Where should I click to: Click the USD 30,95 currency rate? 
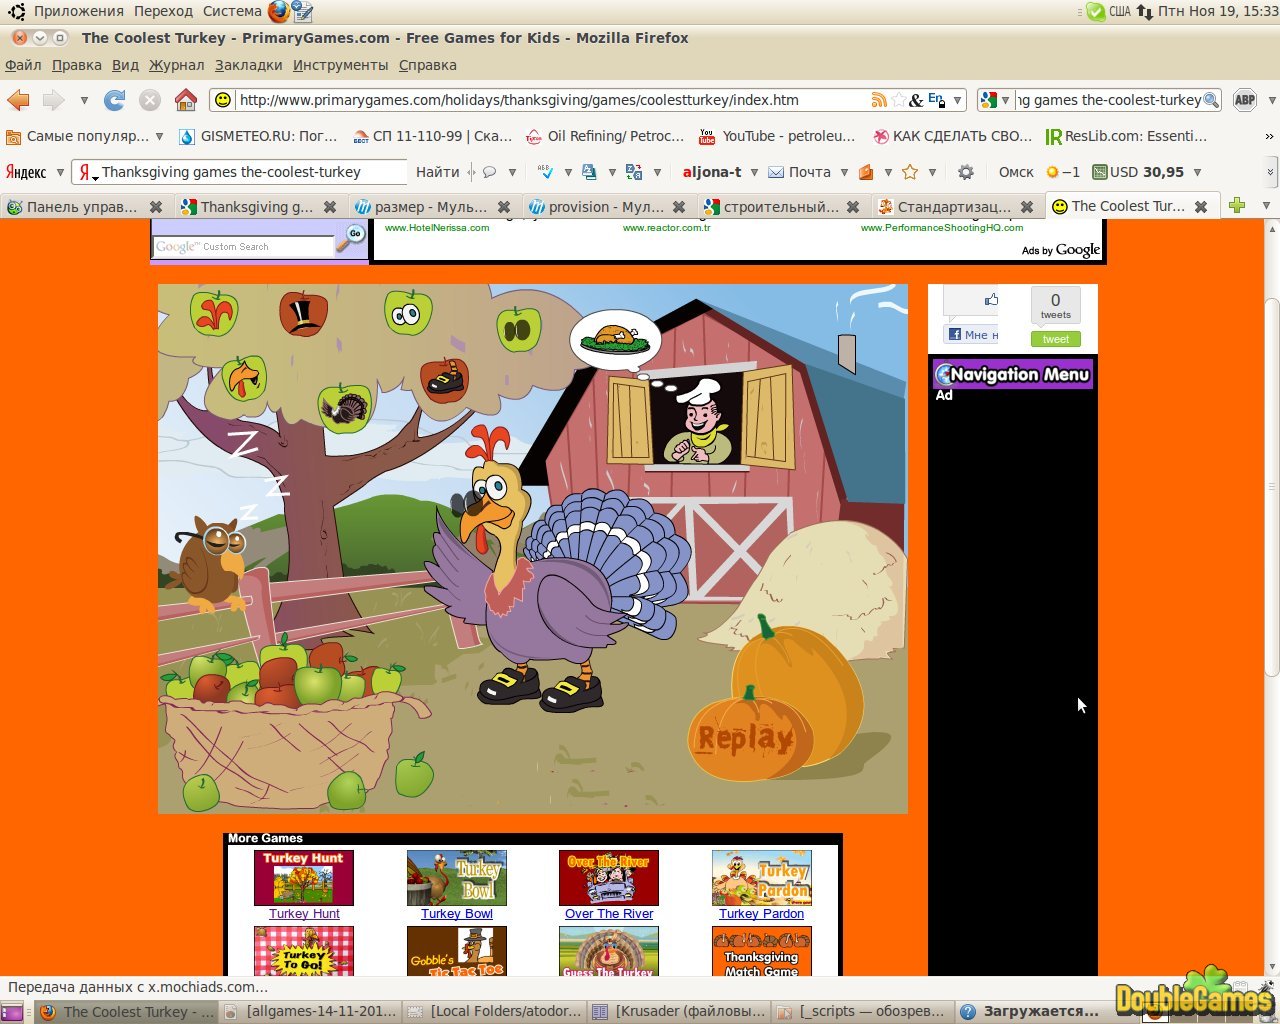pyautogui.click(x=1138, y=172)
